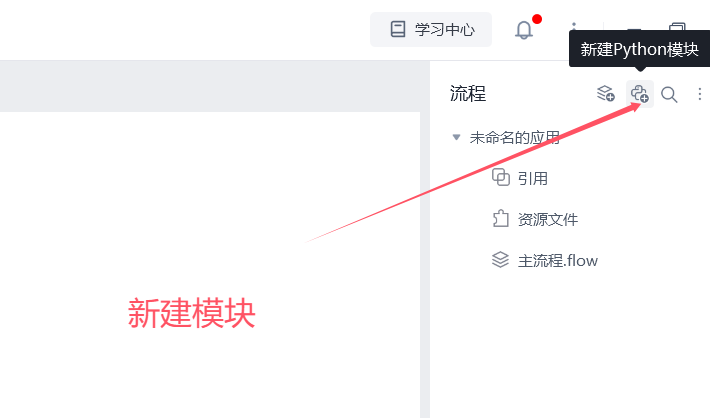This screenshot has height=418, width=710.
Task: Click the overlapping-windows icon at top right
Action: (677, 26)
